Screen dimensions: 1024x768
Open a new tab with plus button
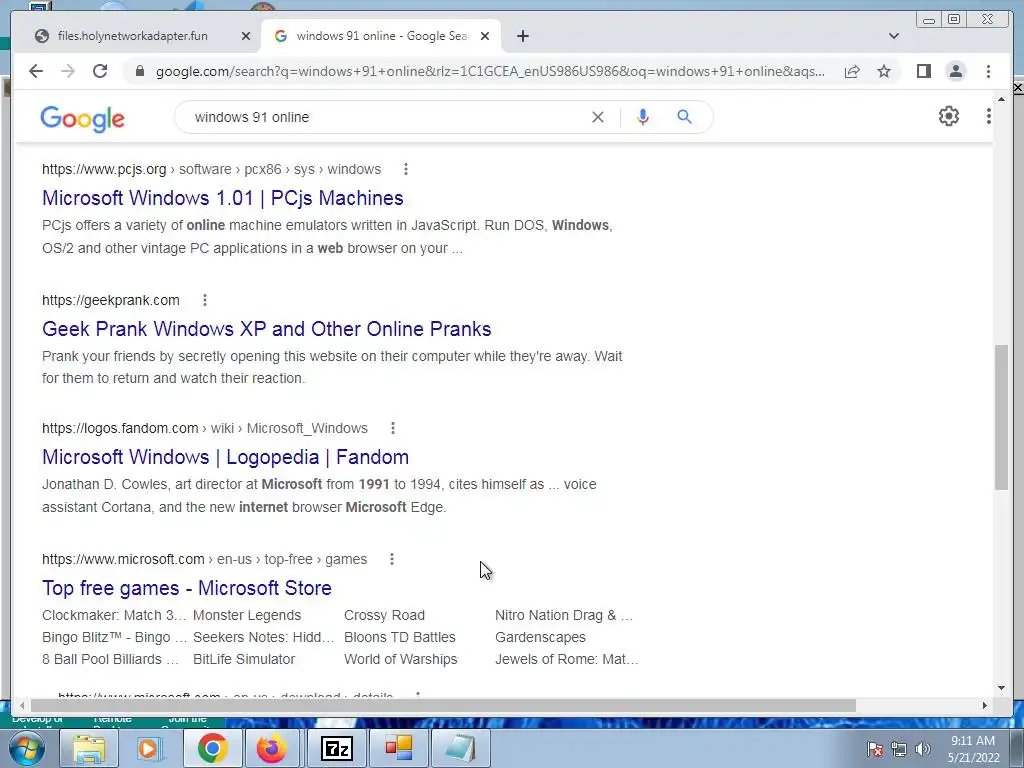click(522, 36)
